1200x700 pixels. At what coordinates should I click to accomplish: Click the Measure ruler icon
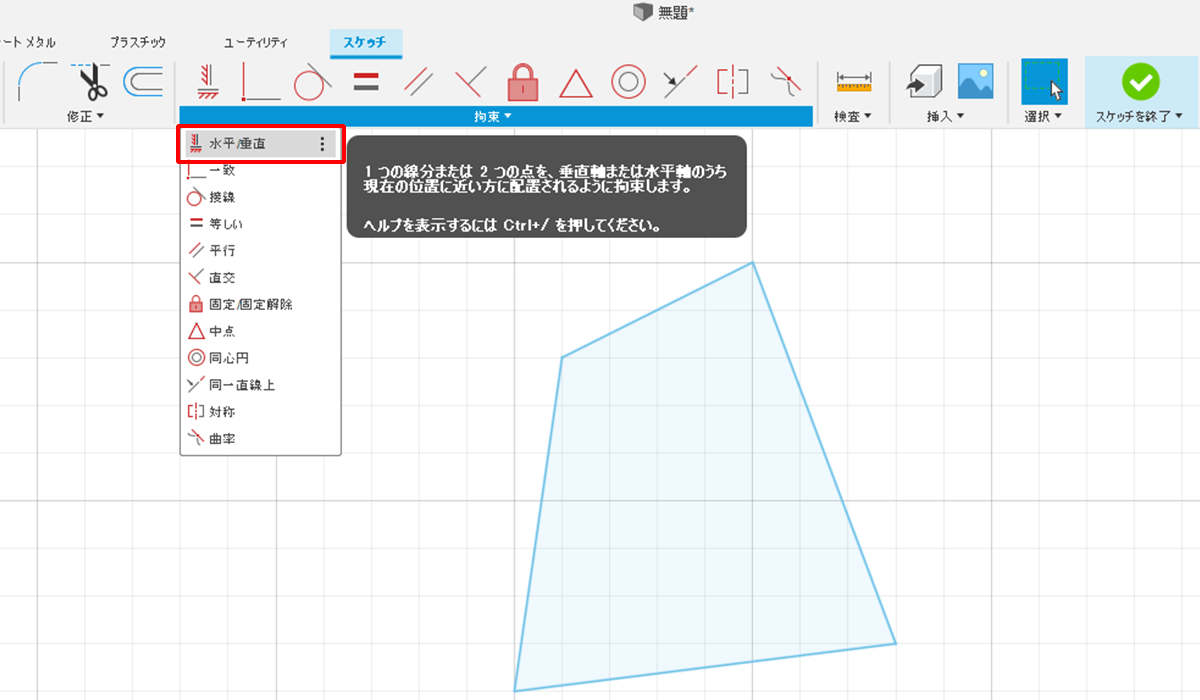tap(854, 82)
